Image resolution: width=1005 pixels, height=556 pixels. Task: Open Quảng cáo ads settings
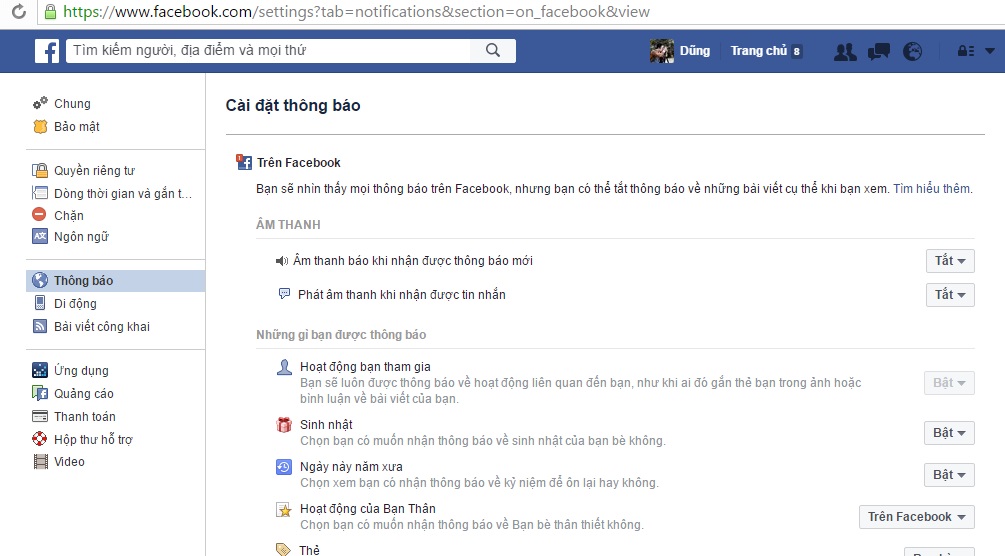pos(83,394)
